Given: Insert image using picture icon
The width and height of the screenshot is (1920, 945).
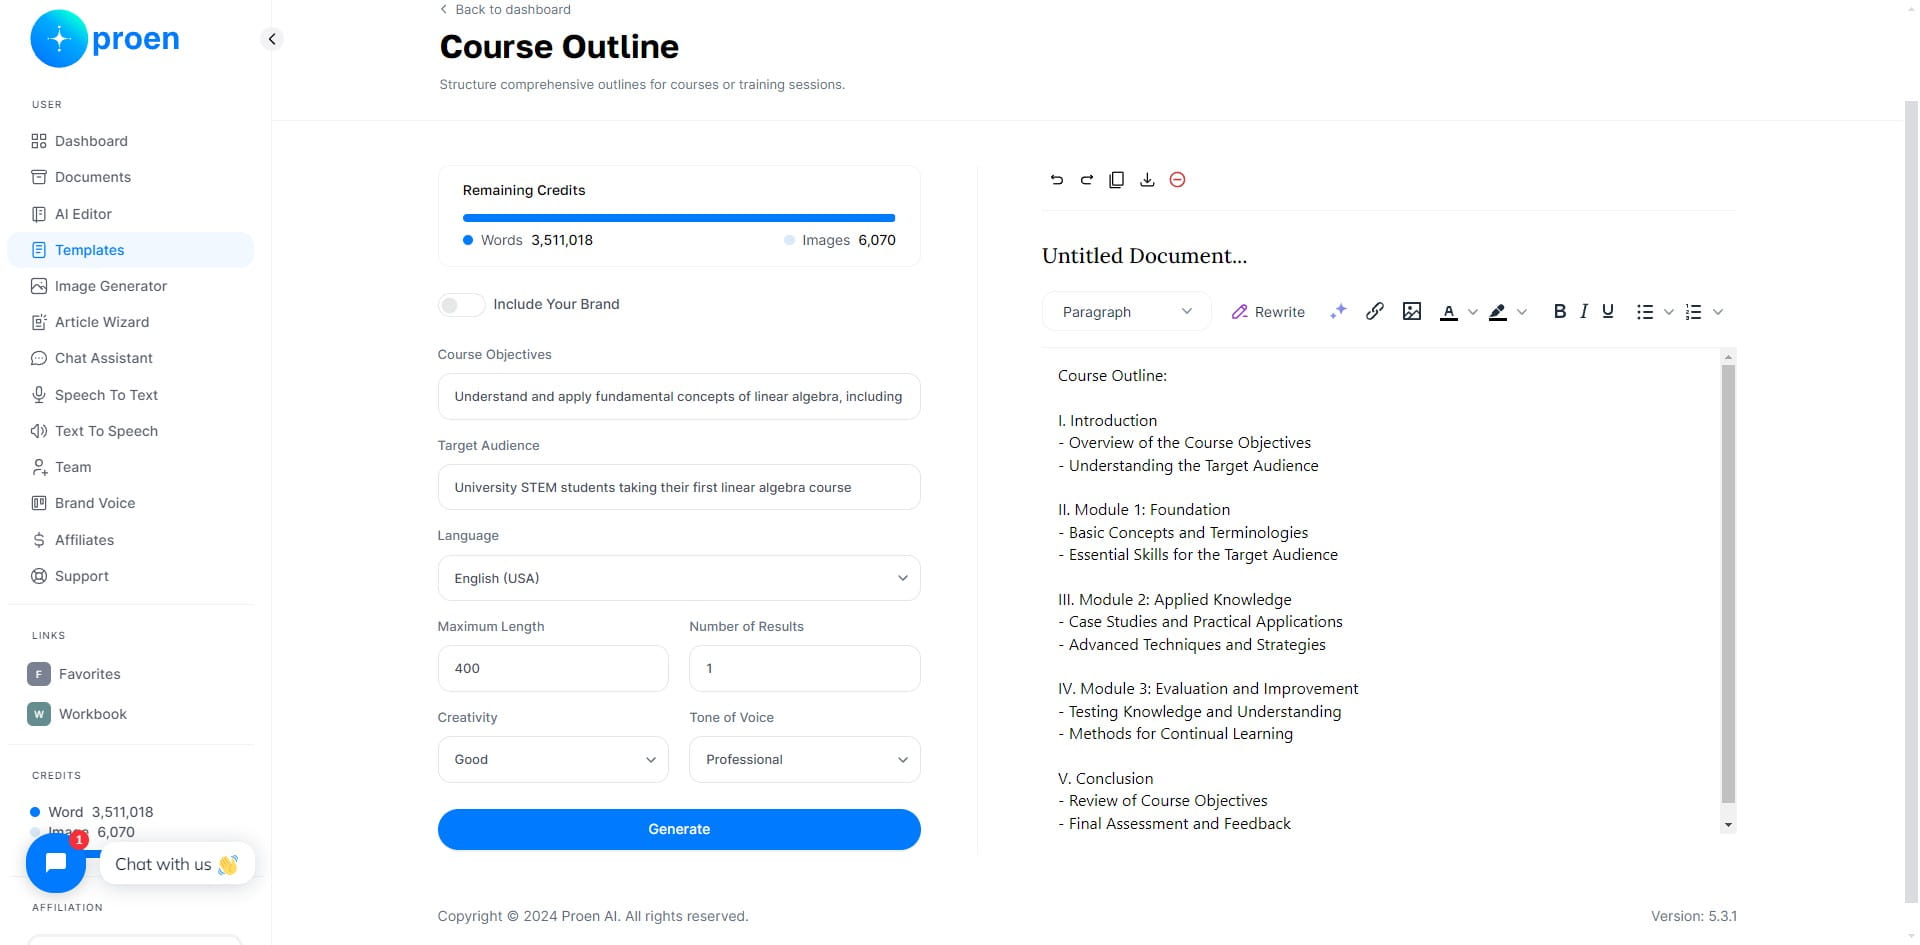Looking at the screenshot, I should coord(1412,311).
